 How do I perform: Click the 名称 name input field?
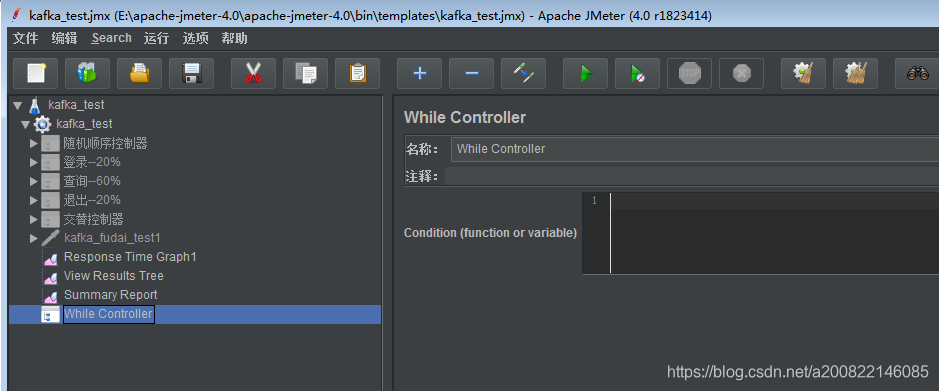(695, 149)
